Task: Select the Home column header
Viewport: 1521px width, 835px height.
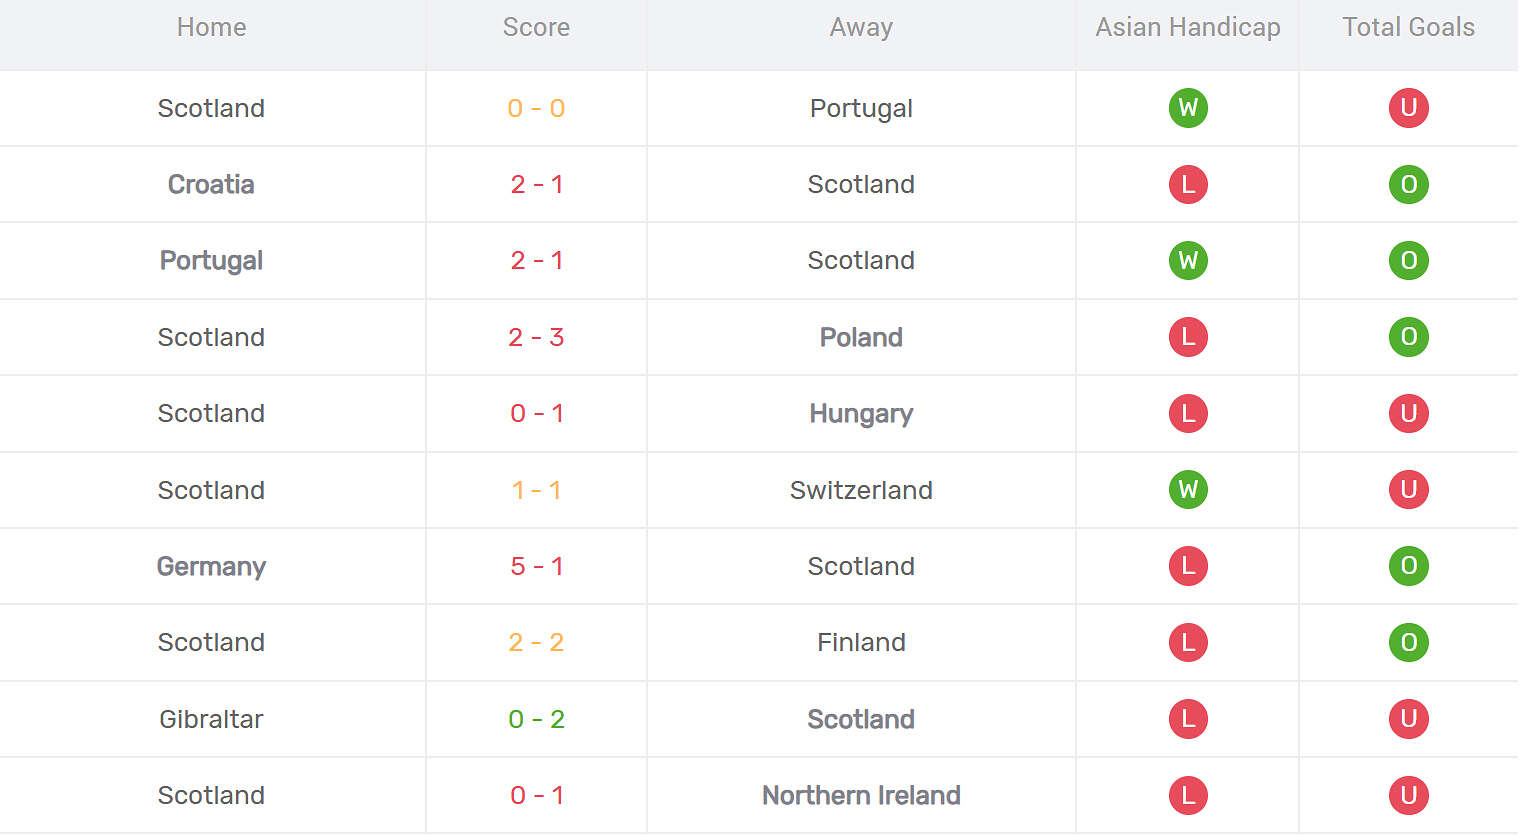Action: pyautogui.click(x=211, y=27)
